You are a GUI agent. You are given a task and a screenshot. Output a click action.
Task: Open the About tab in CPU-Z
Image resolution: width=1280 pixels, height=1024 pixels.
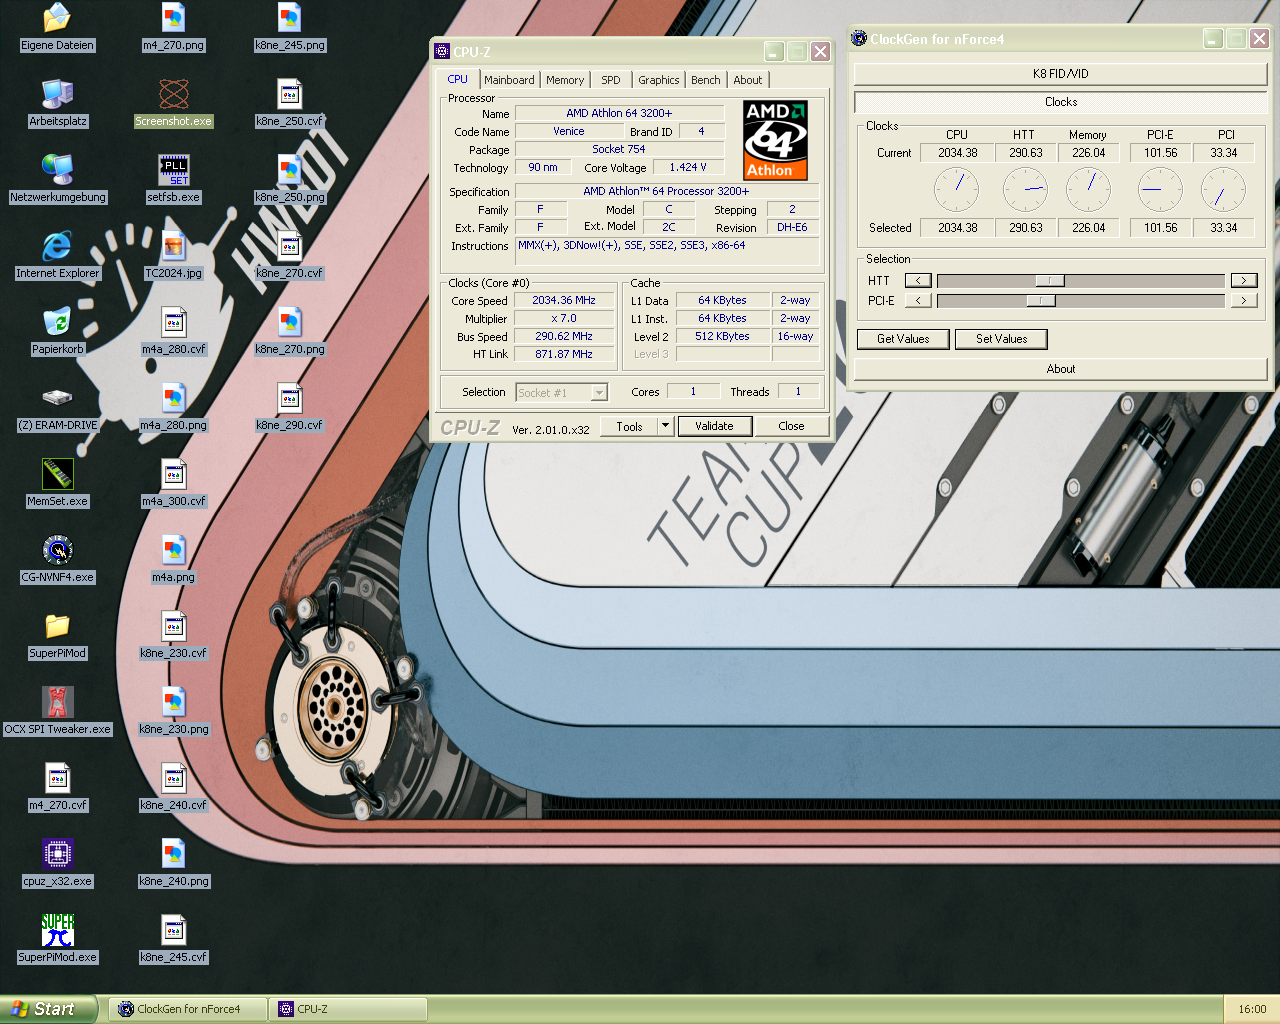click(x=748, y=80)
